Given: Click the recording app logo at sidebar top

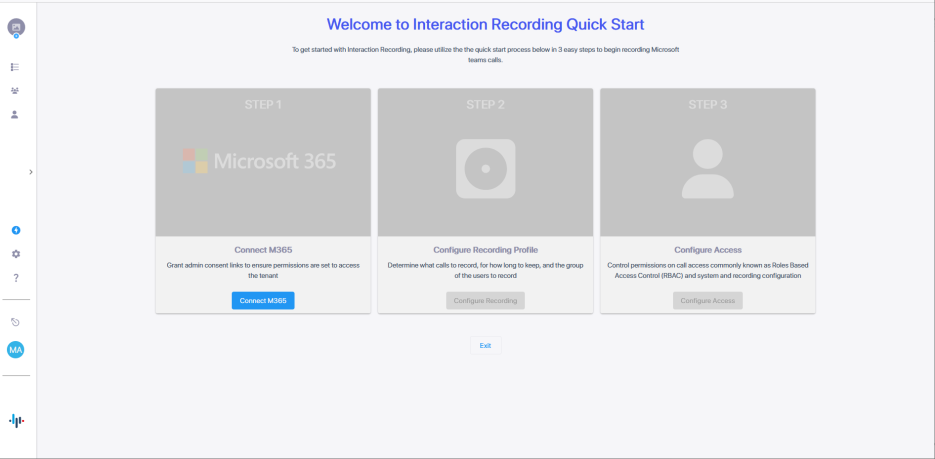Looking at the screenshot, I should tap(16, 27).
